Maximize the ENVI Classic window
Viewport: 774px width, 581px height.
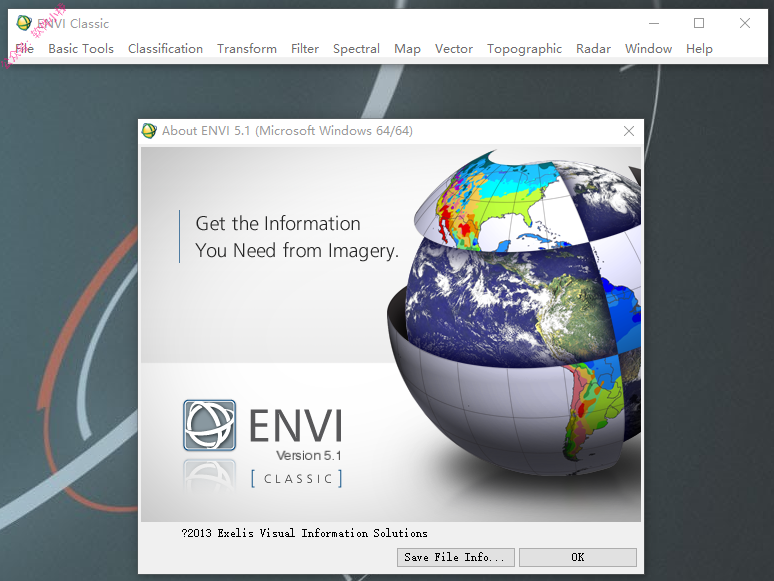pyautogui.click(x=699, y=23)
